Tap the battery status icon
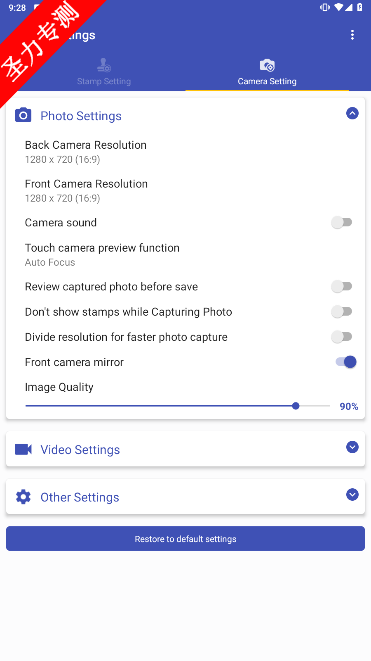Image resolution: width=371 pixels, height=661 pixels. click(360, 7)
